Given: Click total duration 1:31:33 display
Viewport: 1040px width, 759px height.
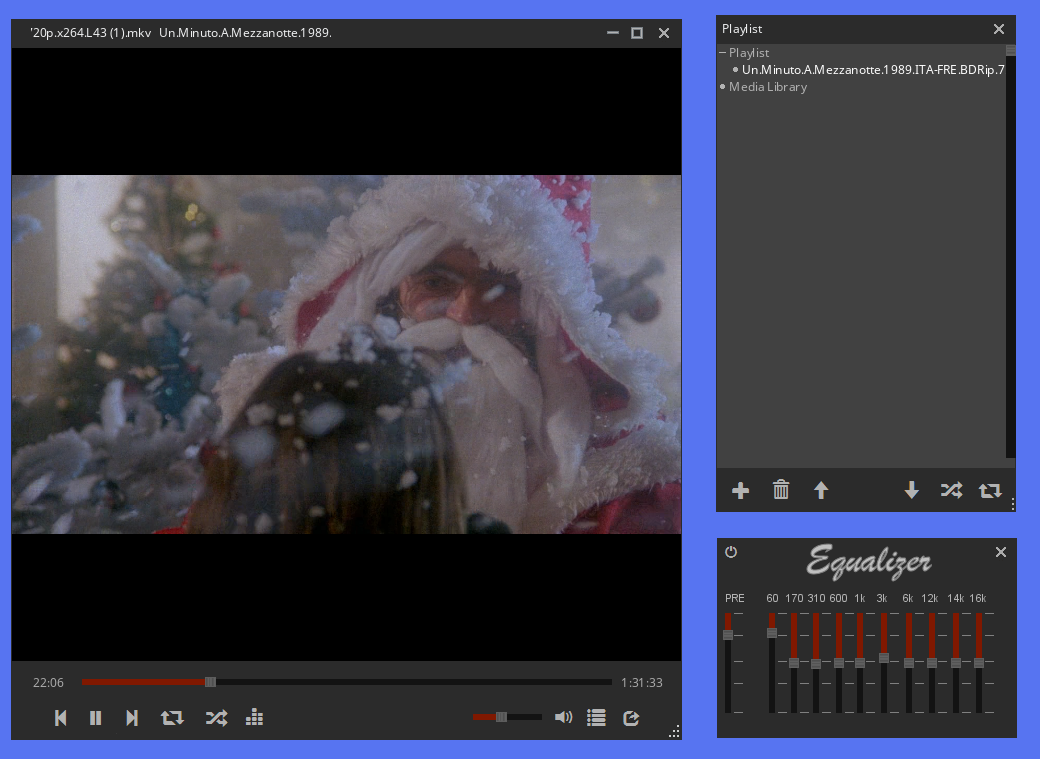Looking at the screenshot, I should click(641, 683).
